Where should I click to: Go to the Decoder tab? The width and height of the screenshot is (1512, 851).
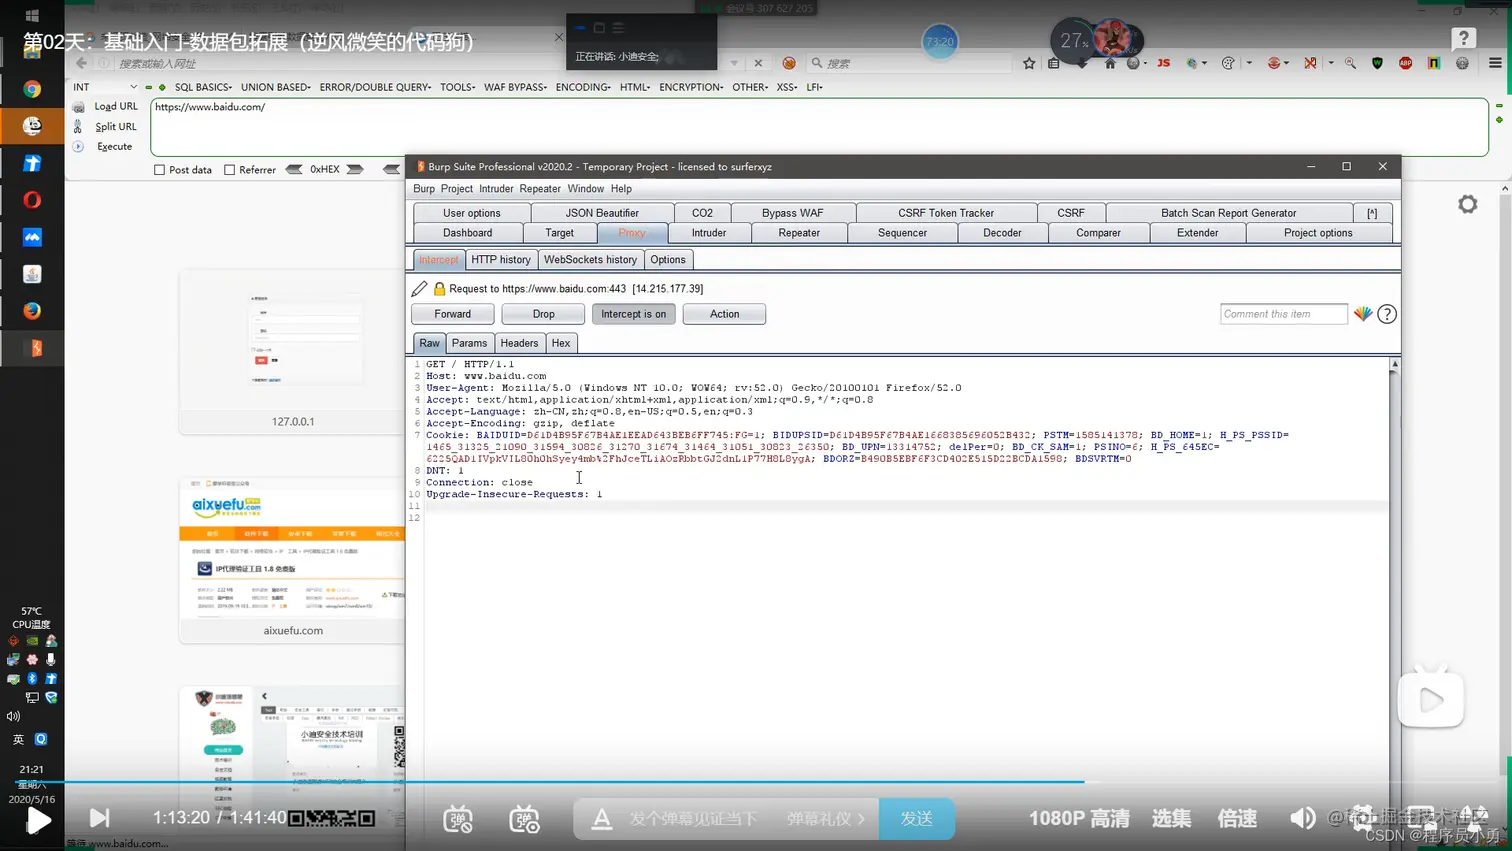pyautogui.click(x=1002, y=233)
